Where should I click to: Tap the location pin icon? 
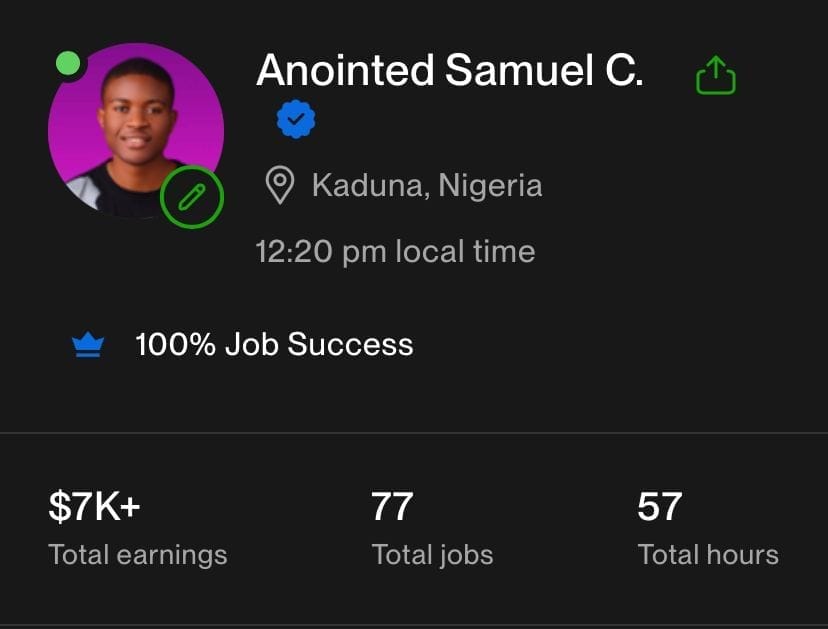[279, 186]
